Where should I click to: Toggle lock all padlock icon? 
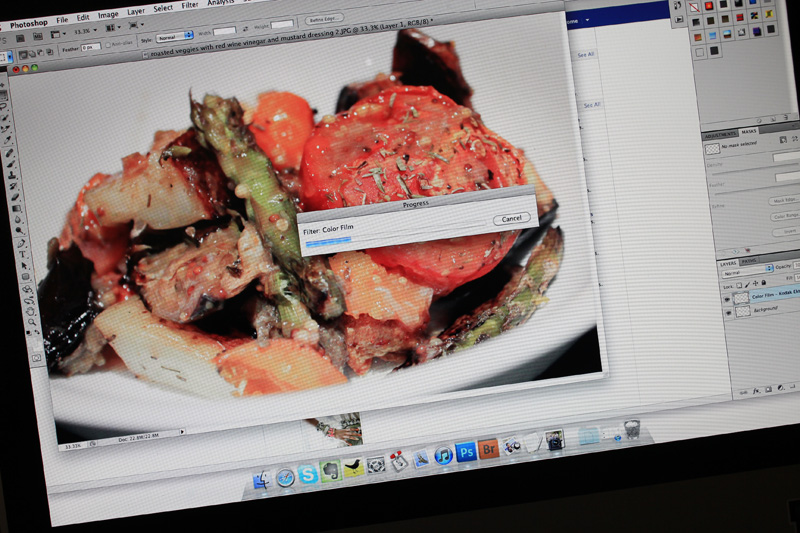pos(764,283)
